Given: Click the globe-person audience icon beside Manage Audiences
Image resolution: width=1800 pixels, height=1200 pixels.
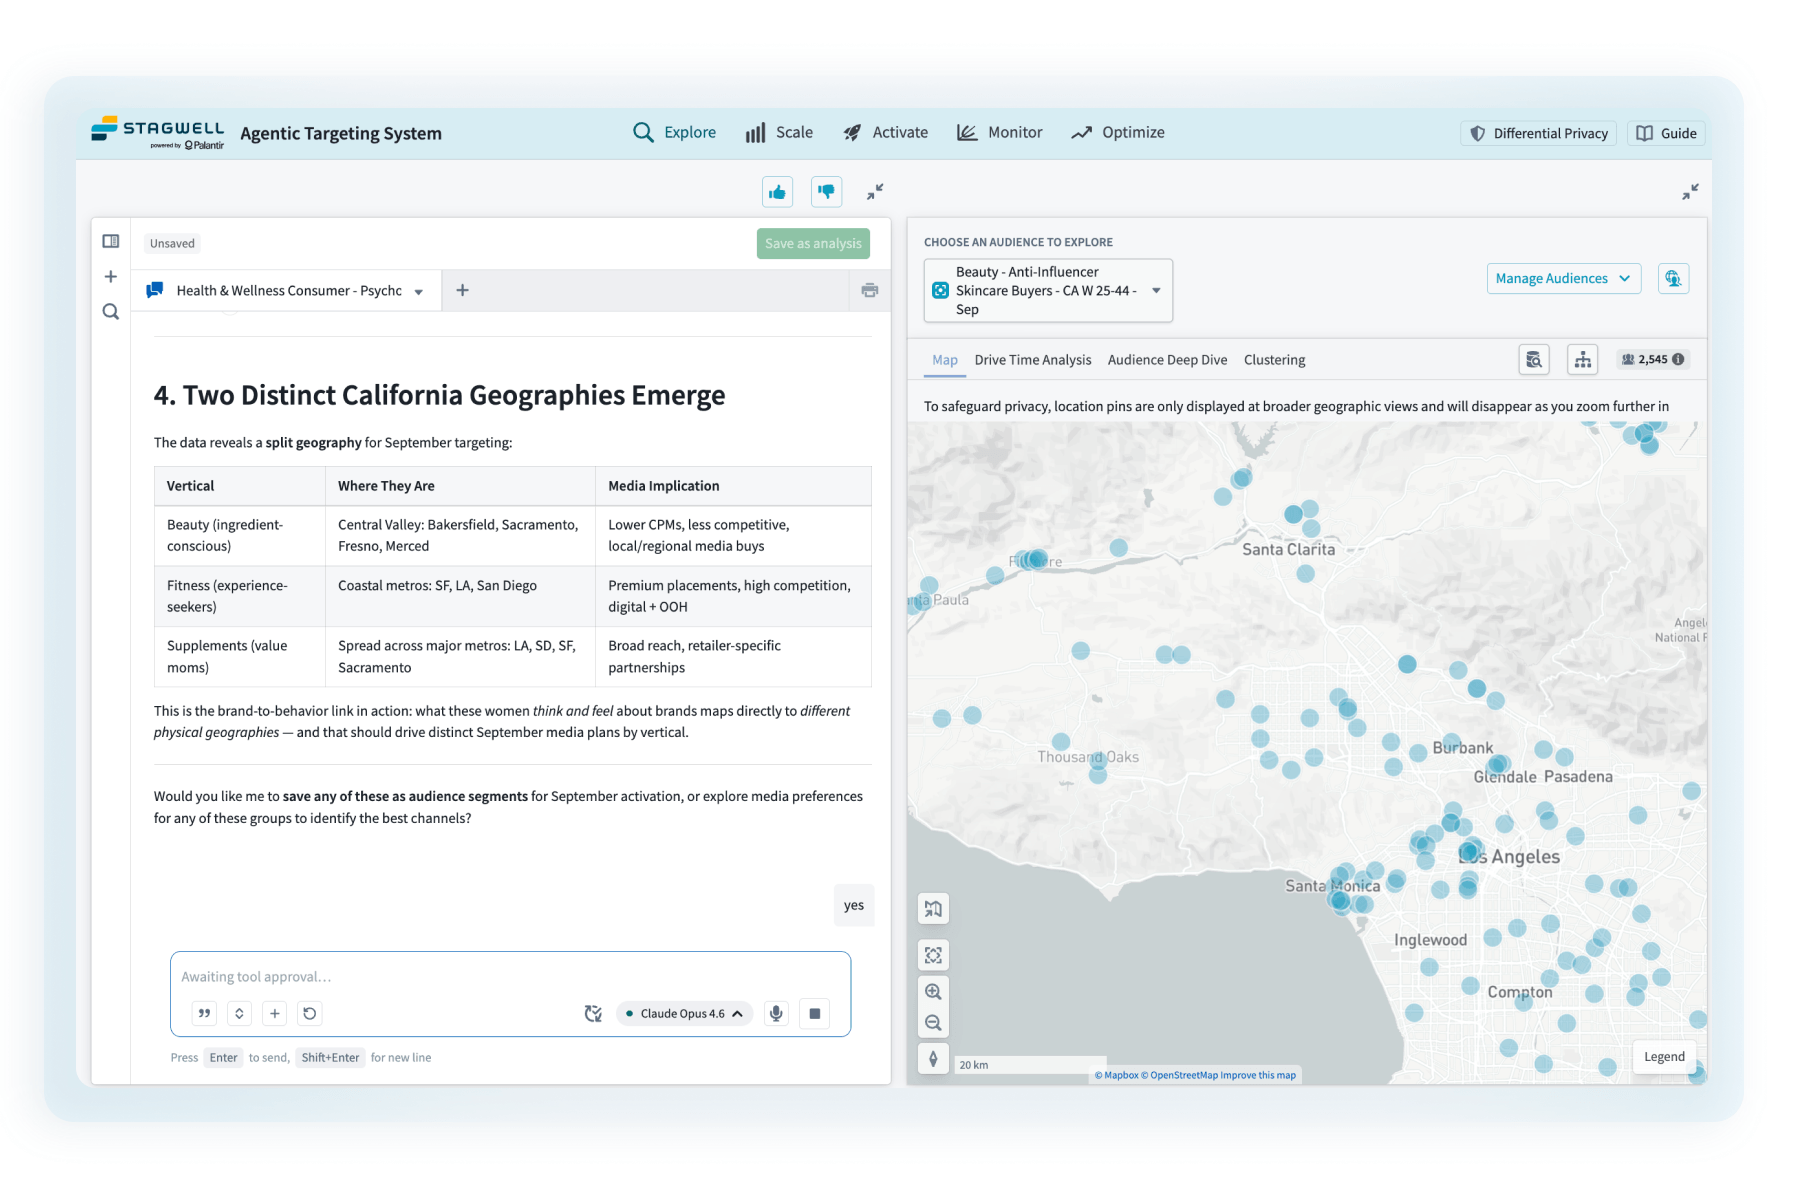Looking at the screenshot, I should point(1673,279).
